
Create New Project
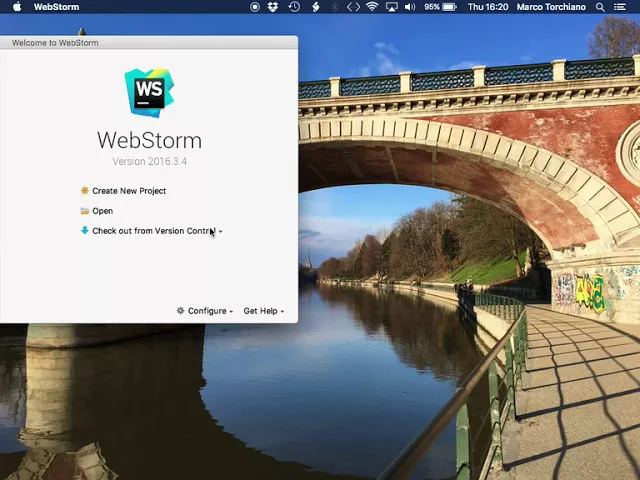coord(129,191)
